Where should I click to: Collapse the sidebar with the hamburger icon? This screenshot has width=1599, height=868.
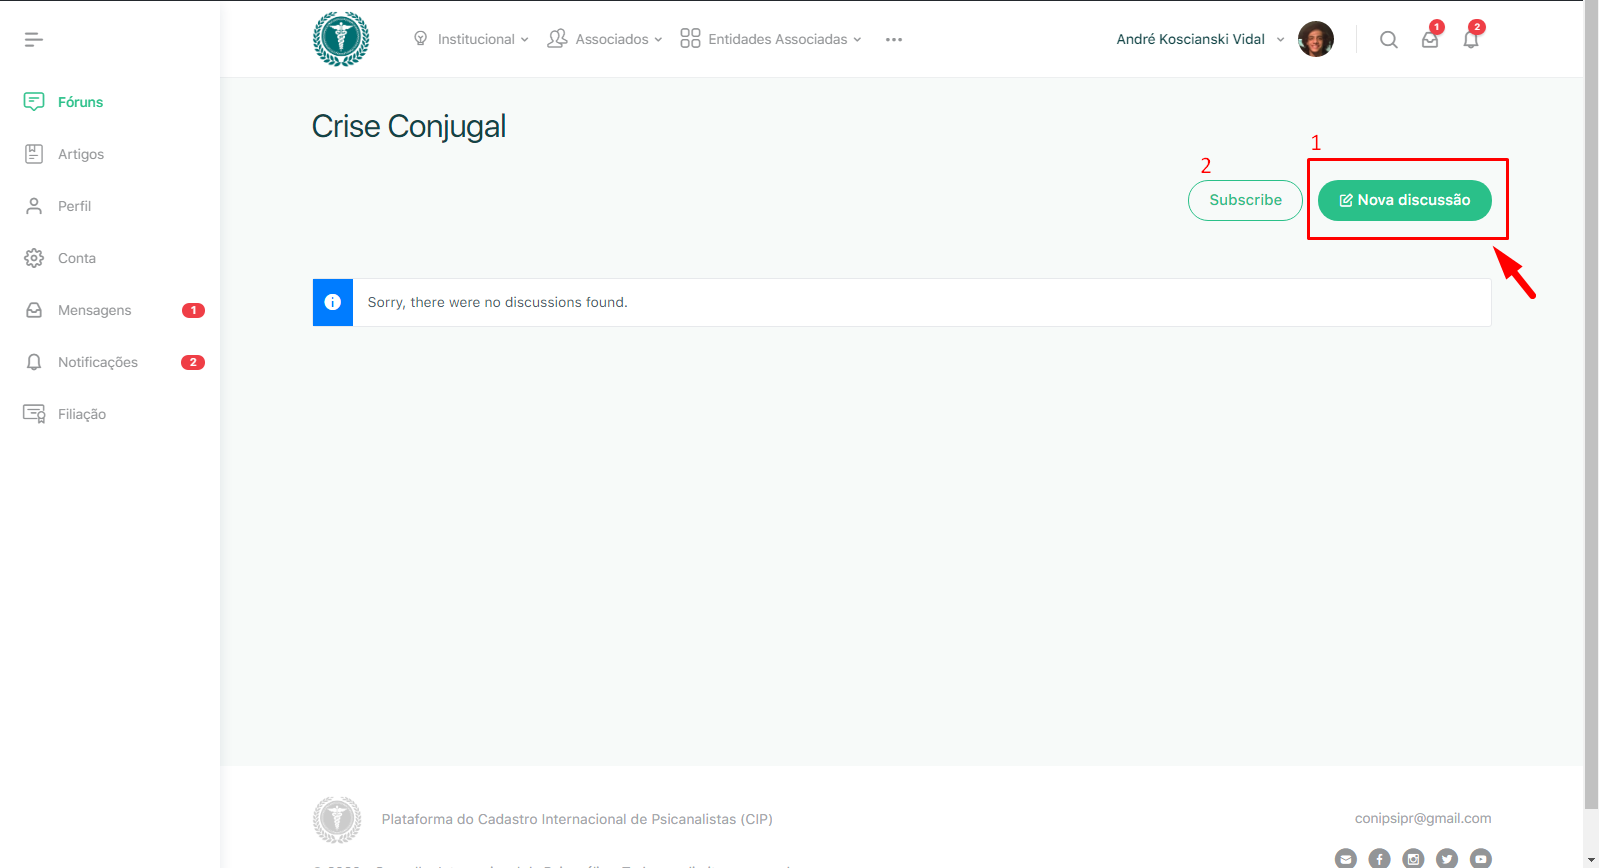[33, 40]
